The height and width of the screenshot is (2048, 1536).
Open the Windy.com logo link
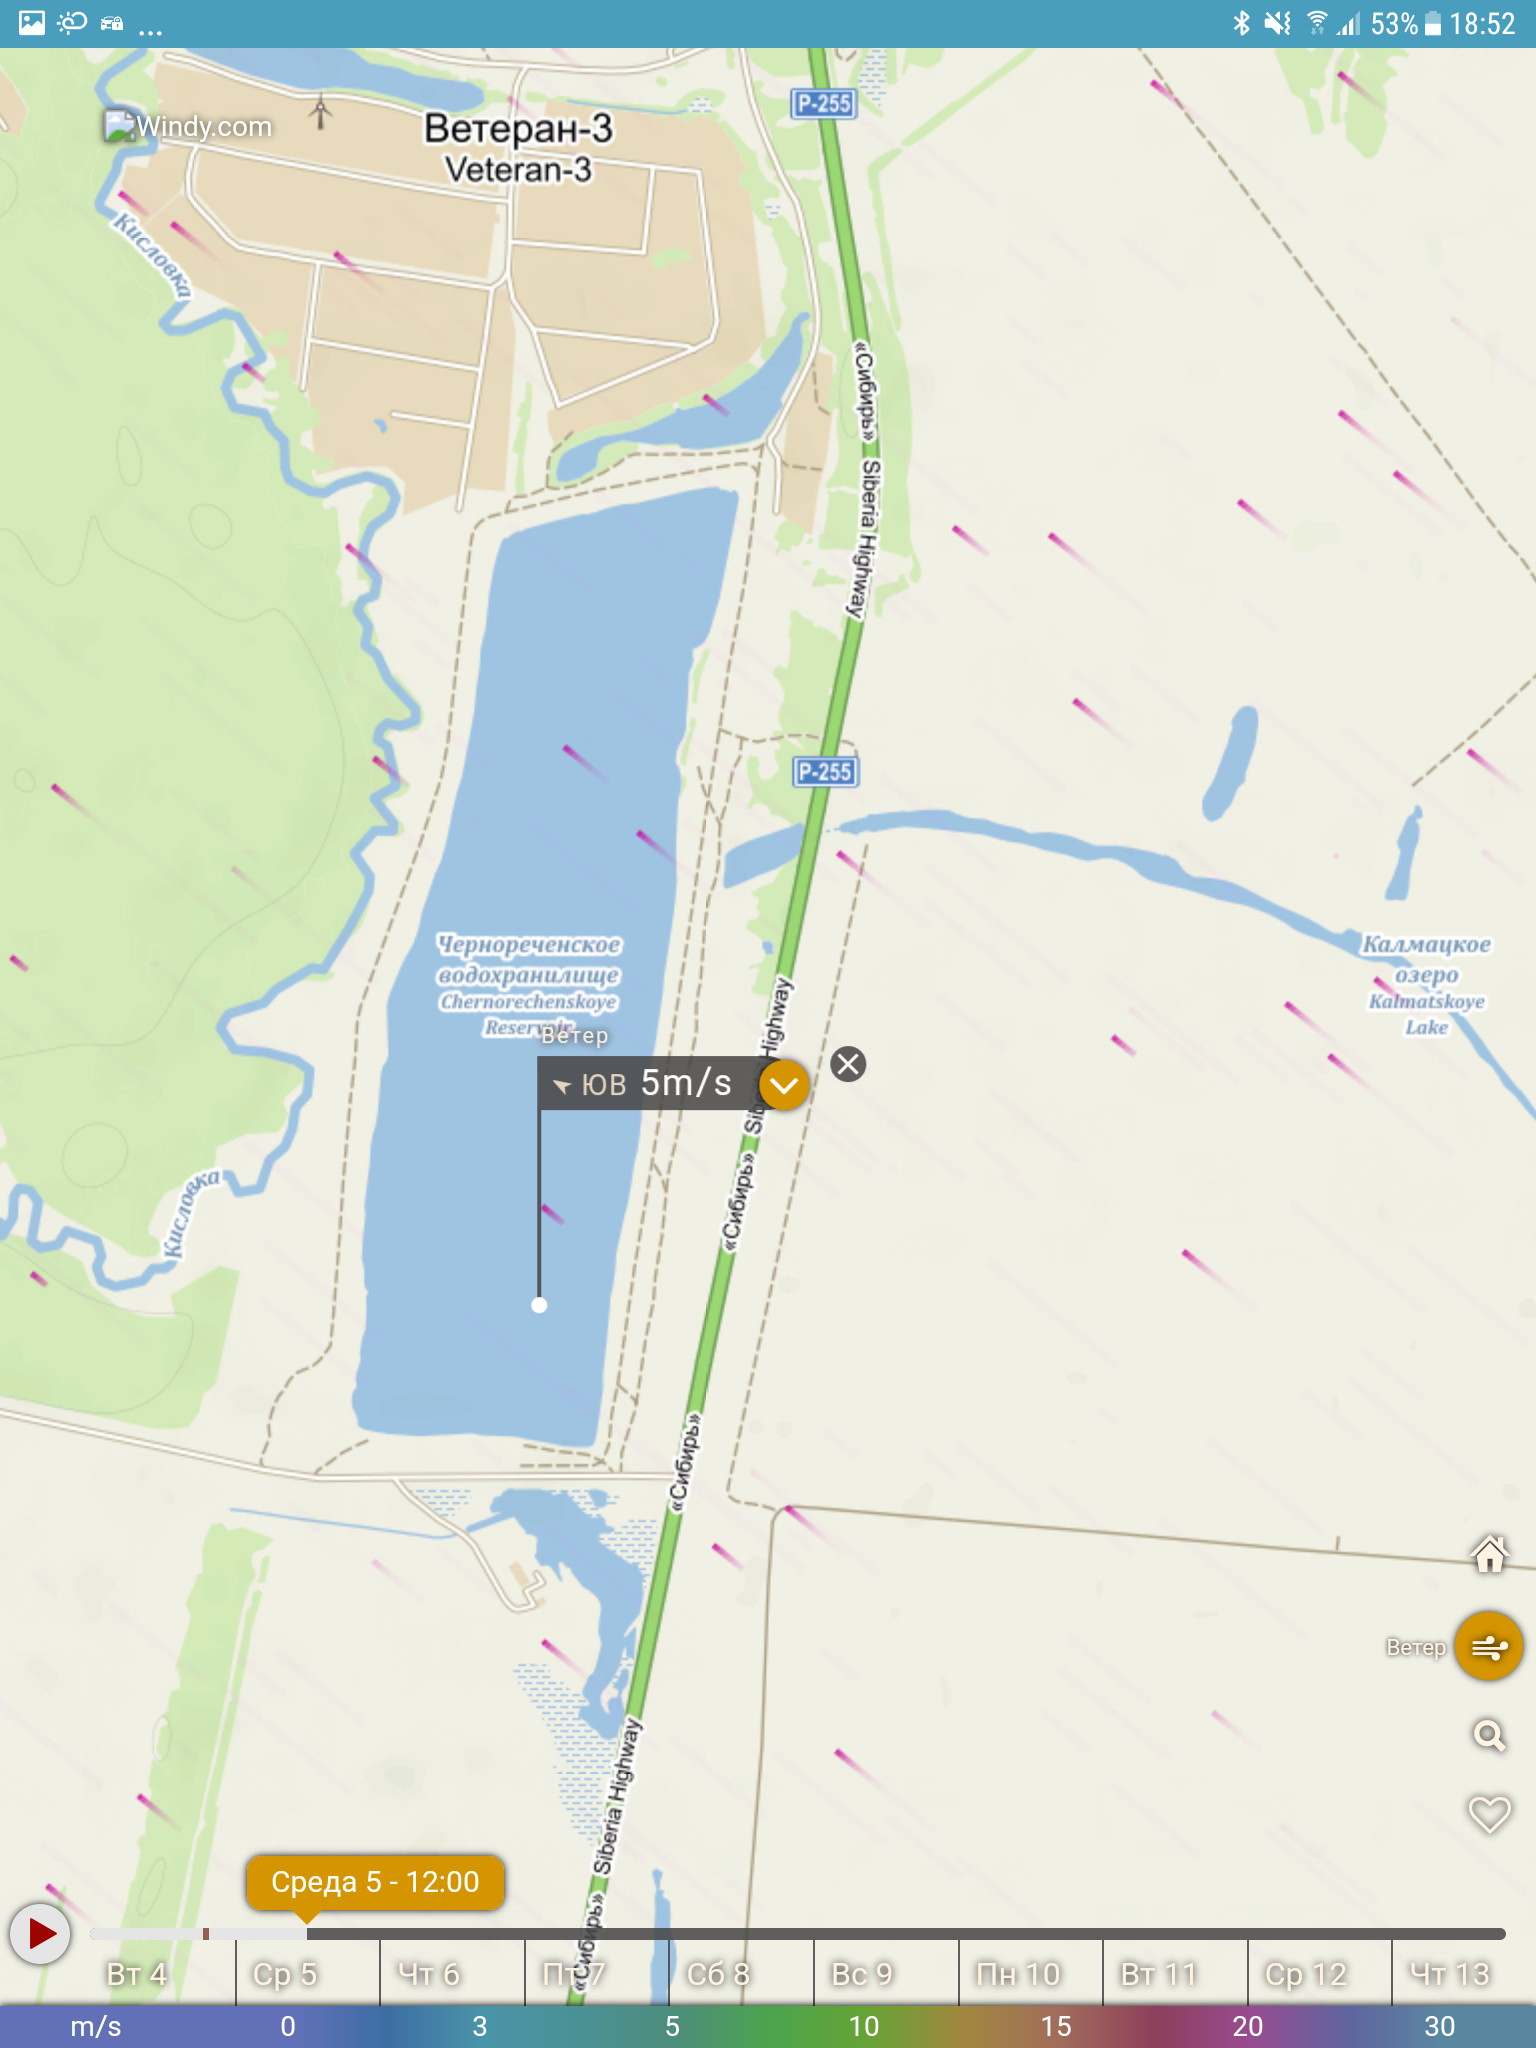click(188, 126)
